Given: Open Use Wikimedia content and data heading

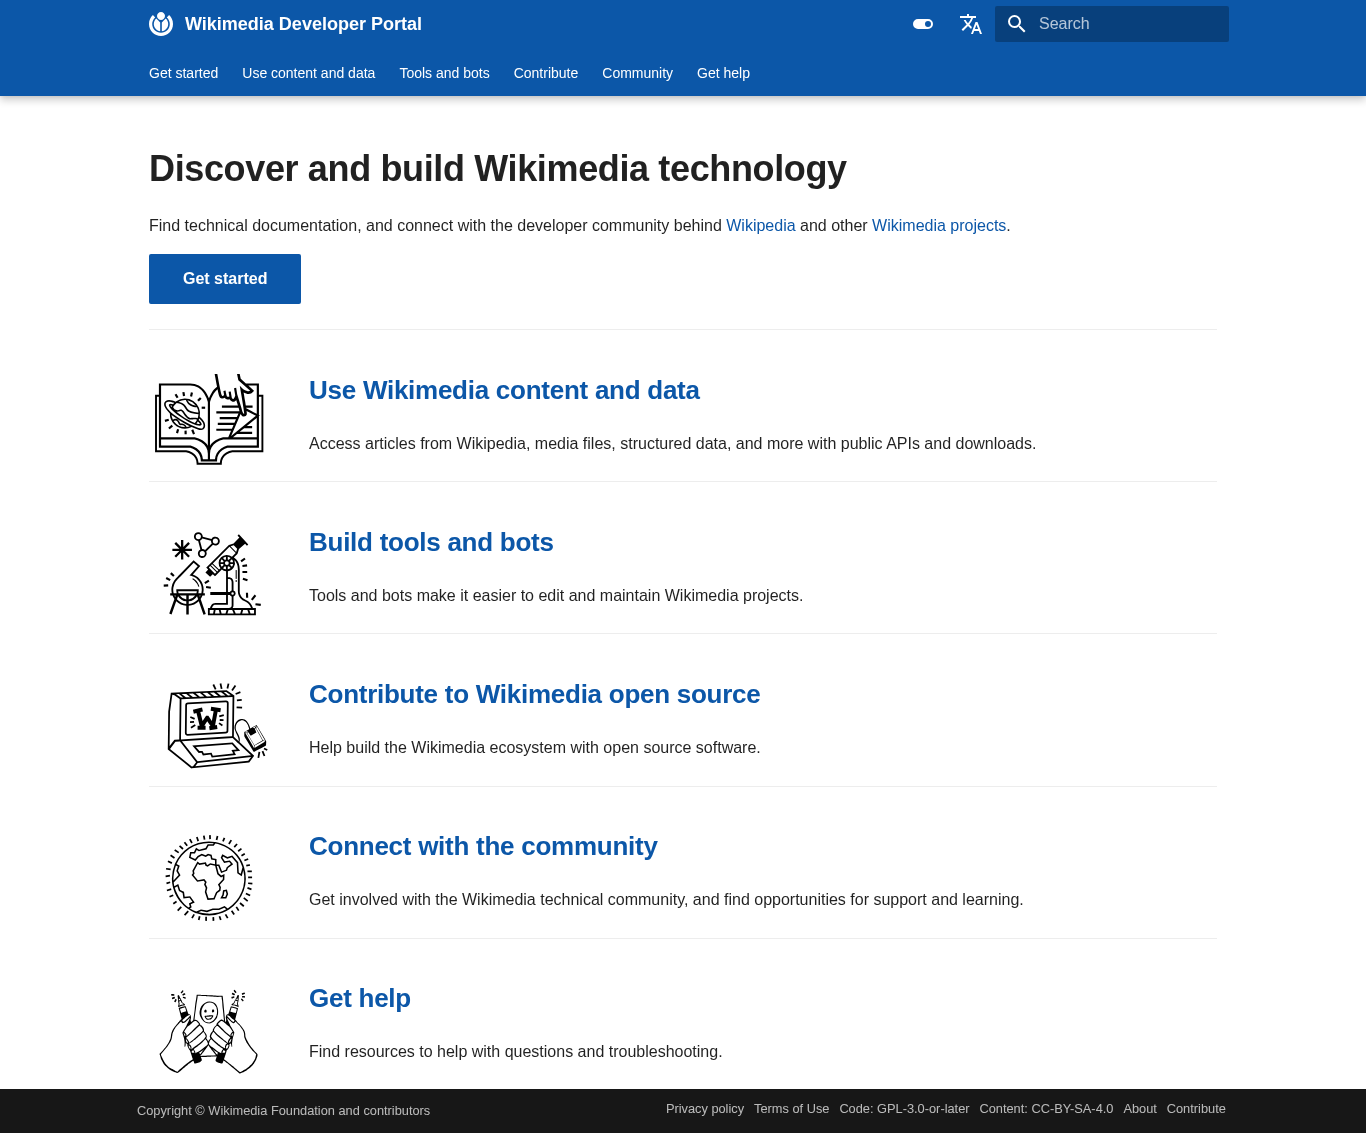Looking at the screenshot, I should coord(504,390).
